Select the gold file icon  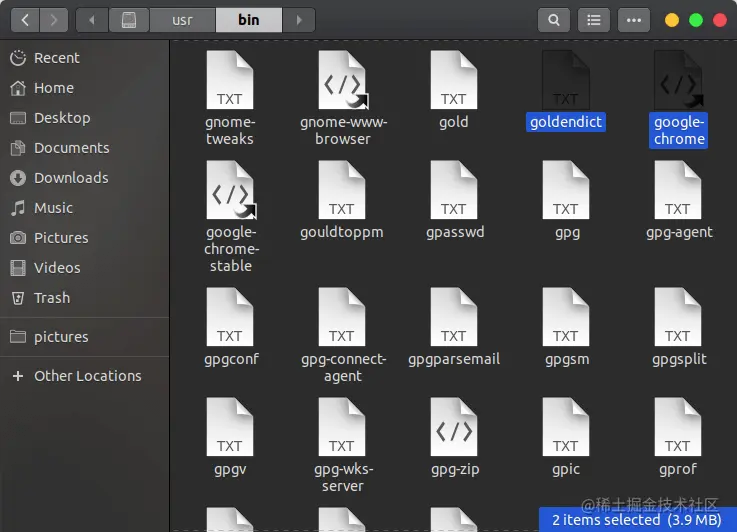click(454, 80)
